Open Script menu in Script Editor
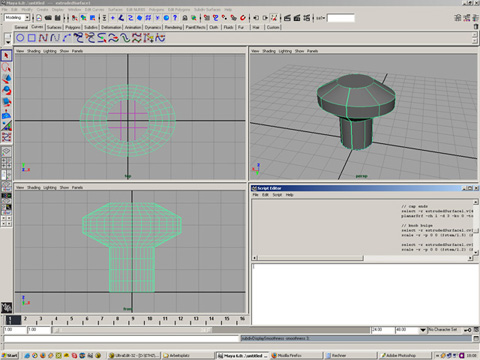This screenshot has width=480, height=360. pos(277,195)
